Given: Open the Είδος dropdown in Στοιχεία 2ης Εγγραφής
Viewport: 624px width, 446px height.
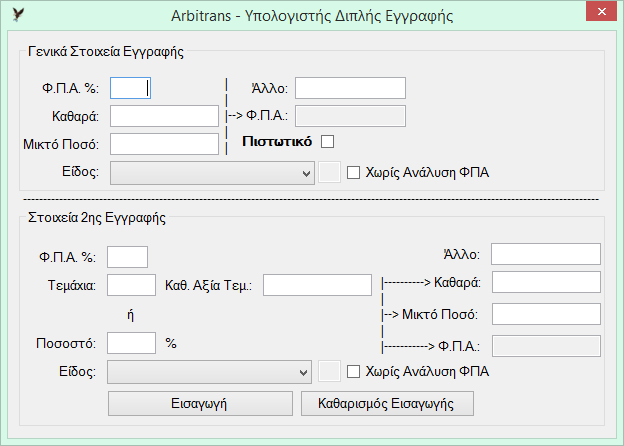Looking at the screenshot, I should tap(209, 372).
